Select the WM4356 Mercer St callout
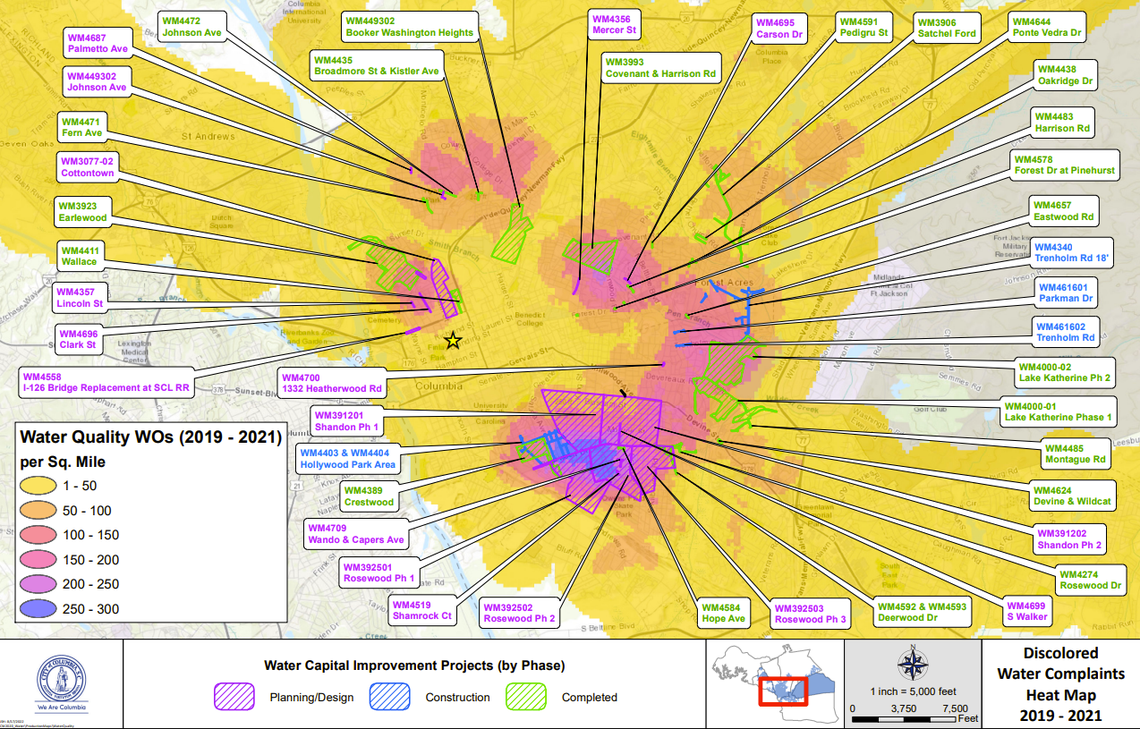Viewport: 1140px width, 729px height. click(x=614, y=23)
